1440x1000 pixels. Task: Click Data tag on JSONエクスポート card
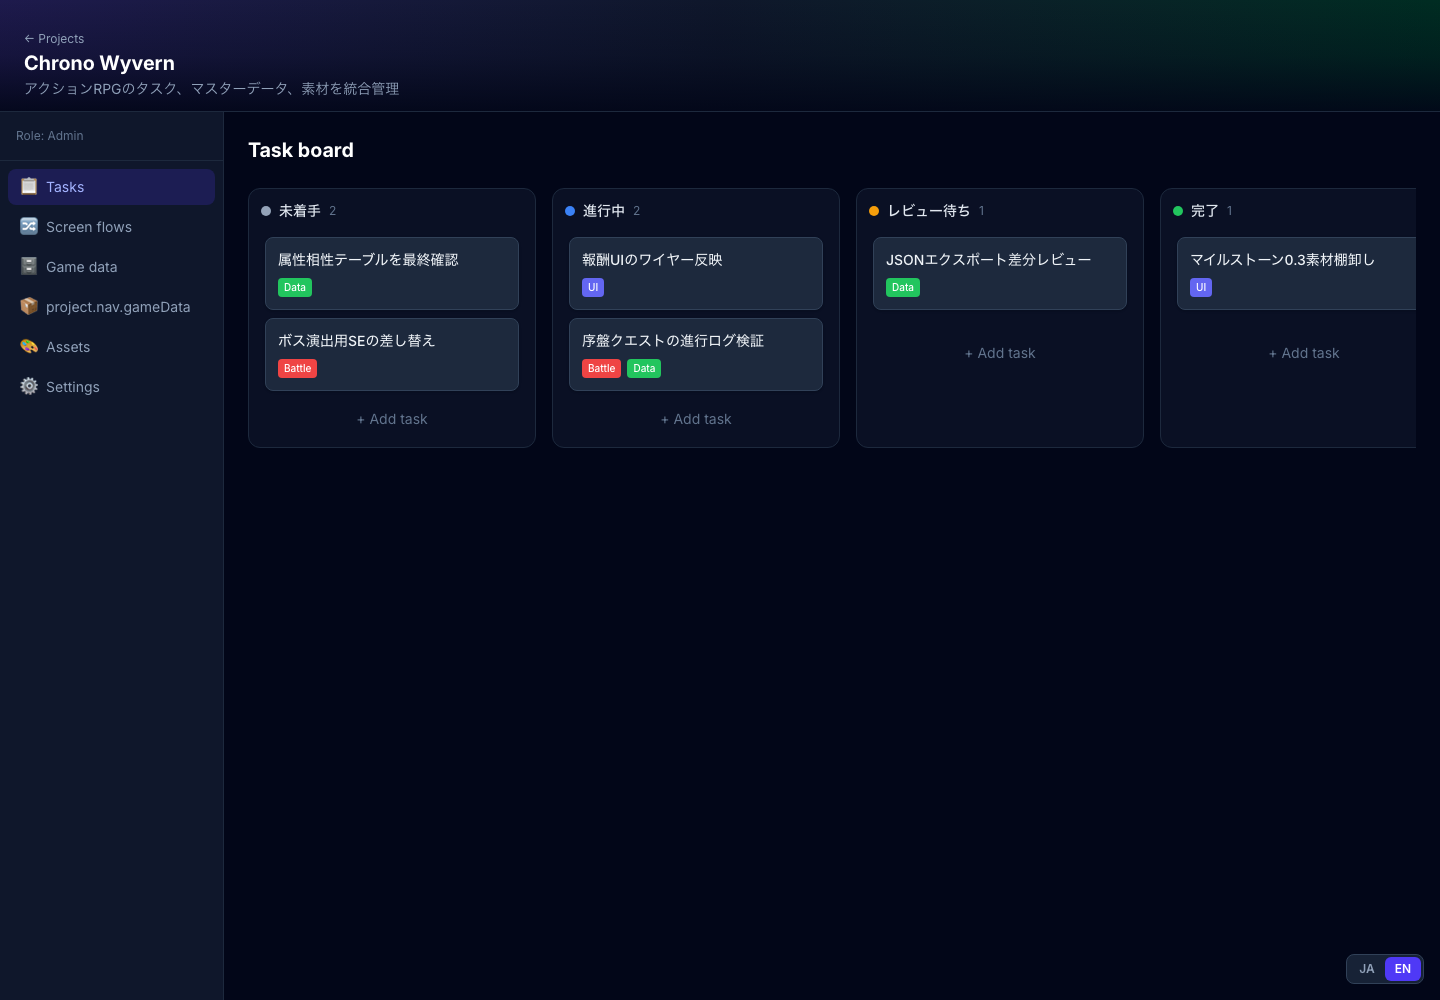point(903,287)
